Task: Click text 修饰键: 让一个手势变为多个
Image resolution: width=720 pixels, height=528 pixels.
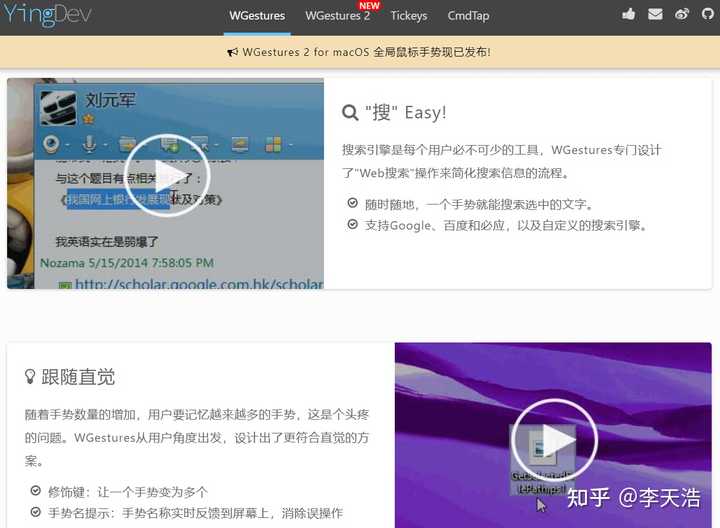Action: (x=128, y=492)
